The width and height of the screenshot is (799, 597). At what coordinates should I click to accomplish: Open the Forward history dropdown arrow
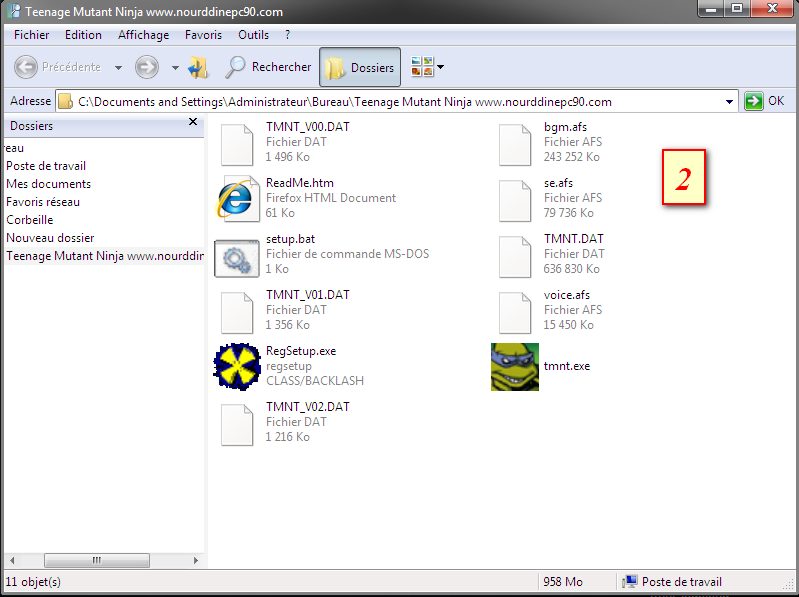click(175, 67)
